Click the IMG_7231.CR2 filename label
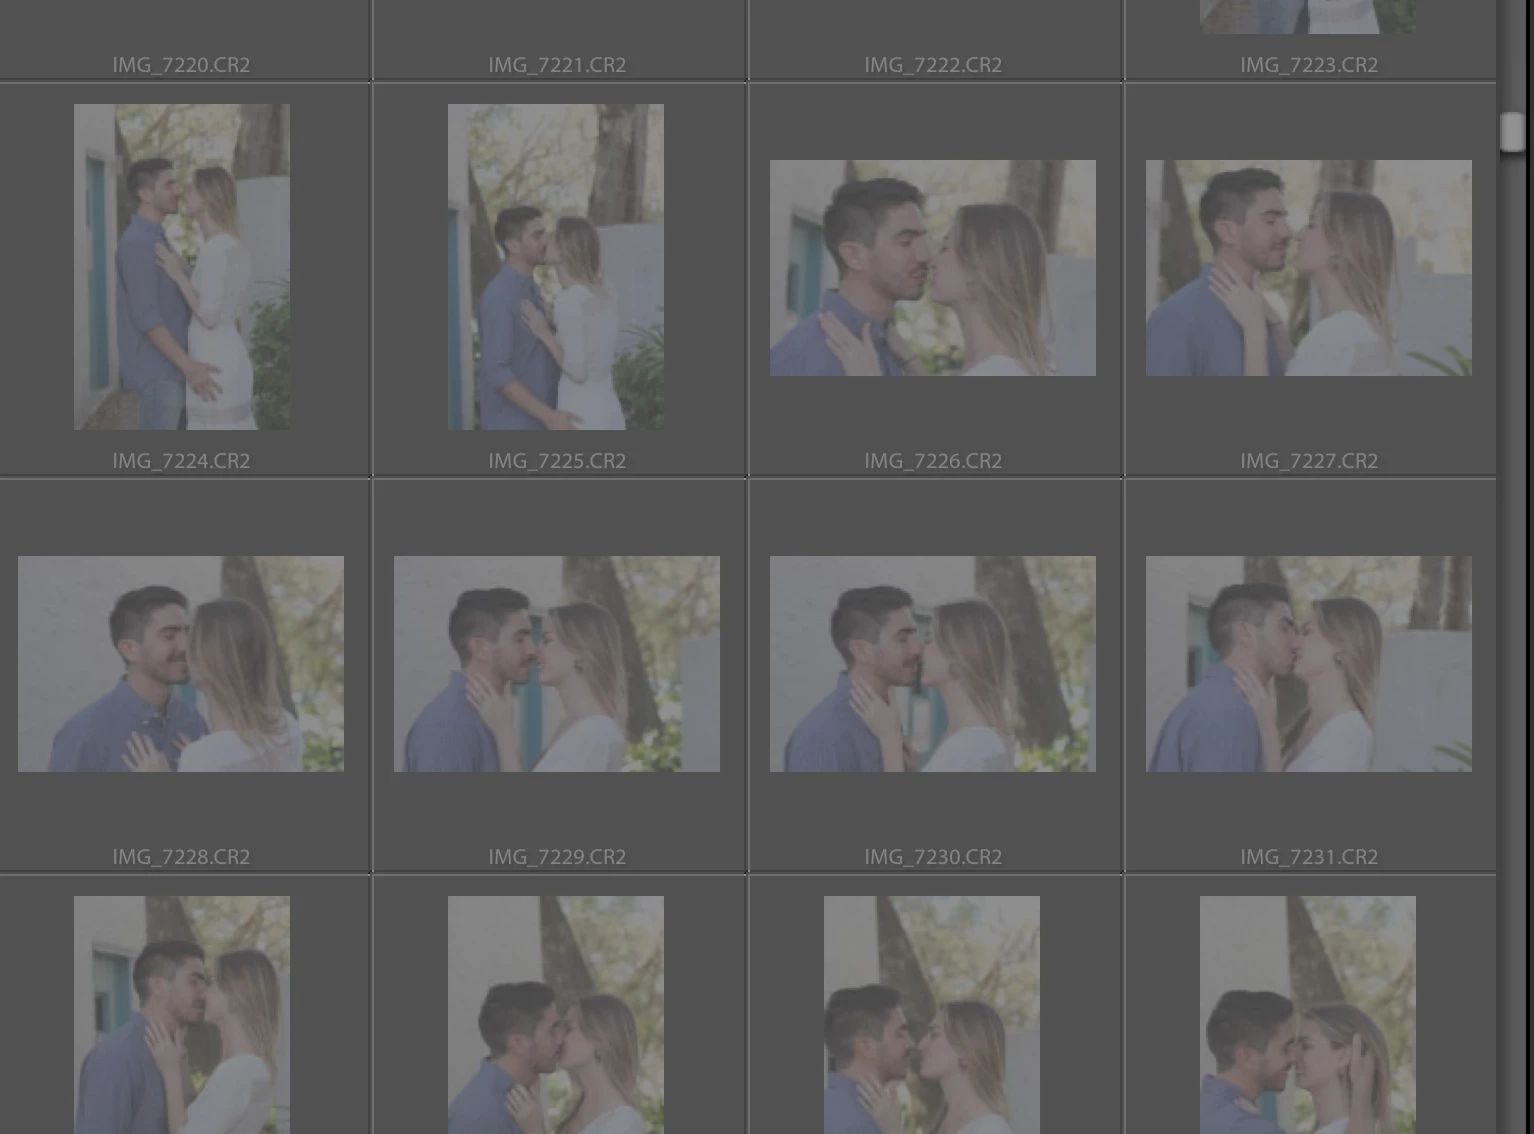 (1309, 857)
